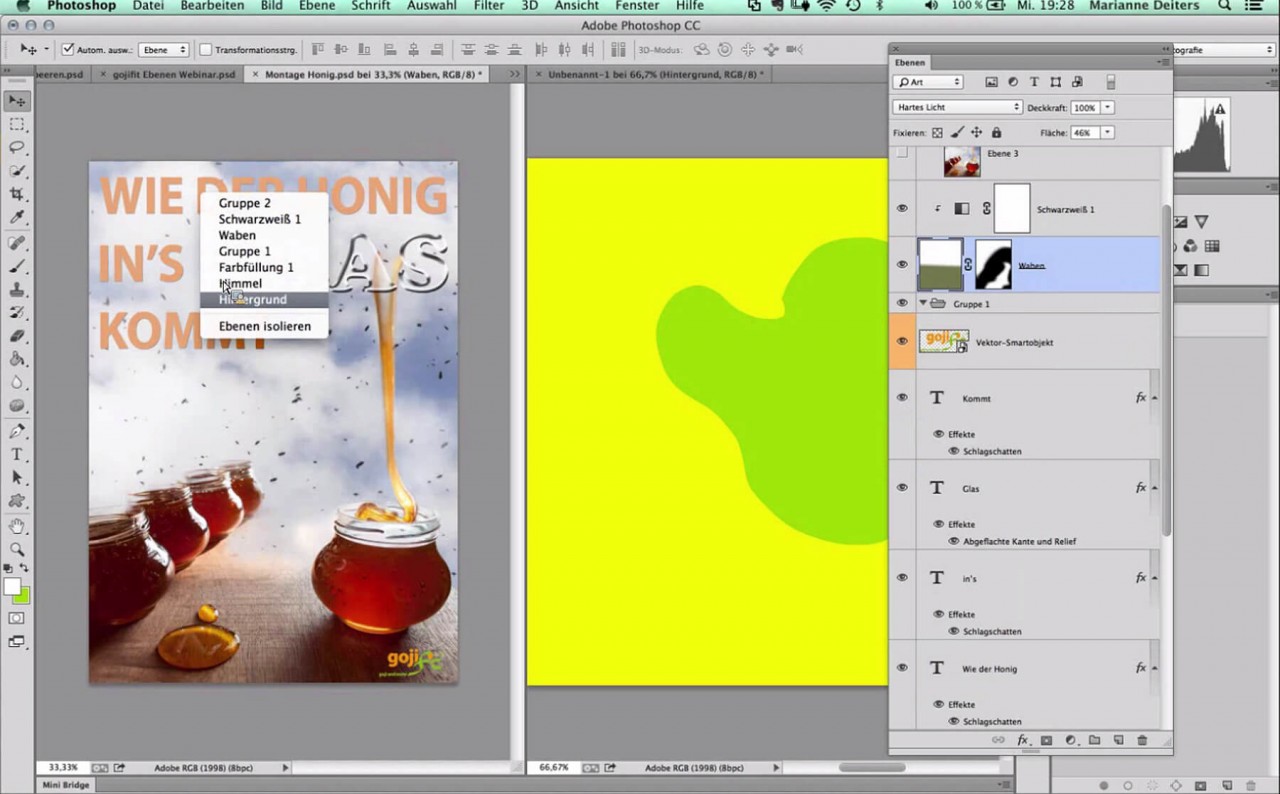Select the Zoom tool

(18, 549)
